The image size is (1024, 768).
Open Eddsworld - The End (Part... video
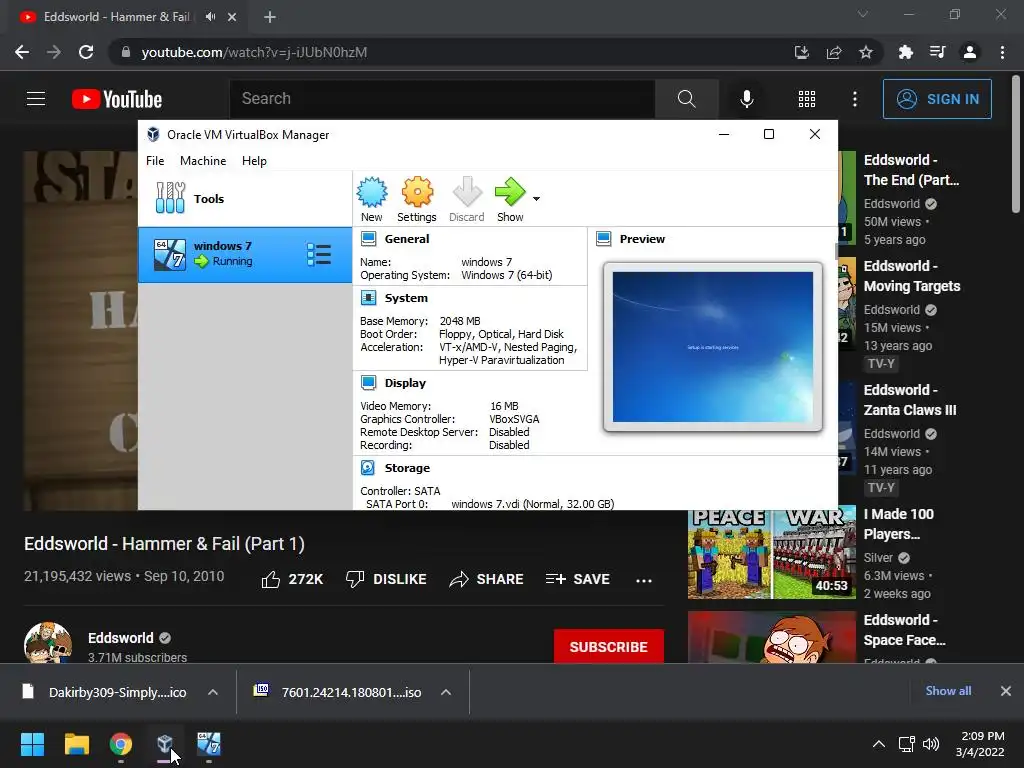click(x=911, y=170)
